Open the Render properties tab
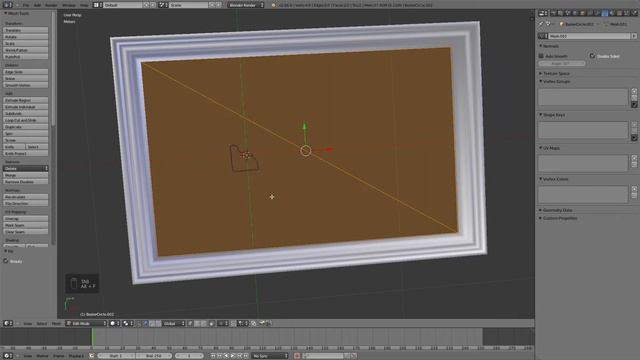Screen dimensions: 640x360 pos(553,13)
